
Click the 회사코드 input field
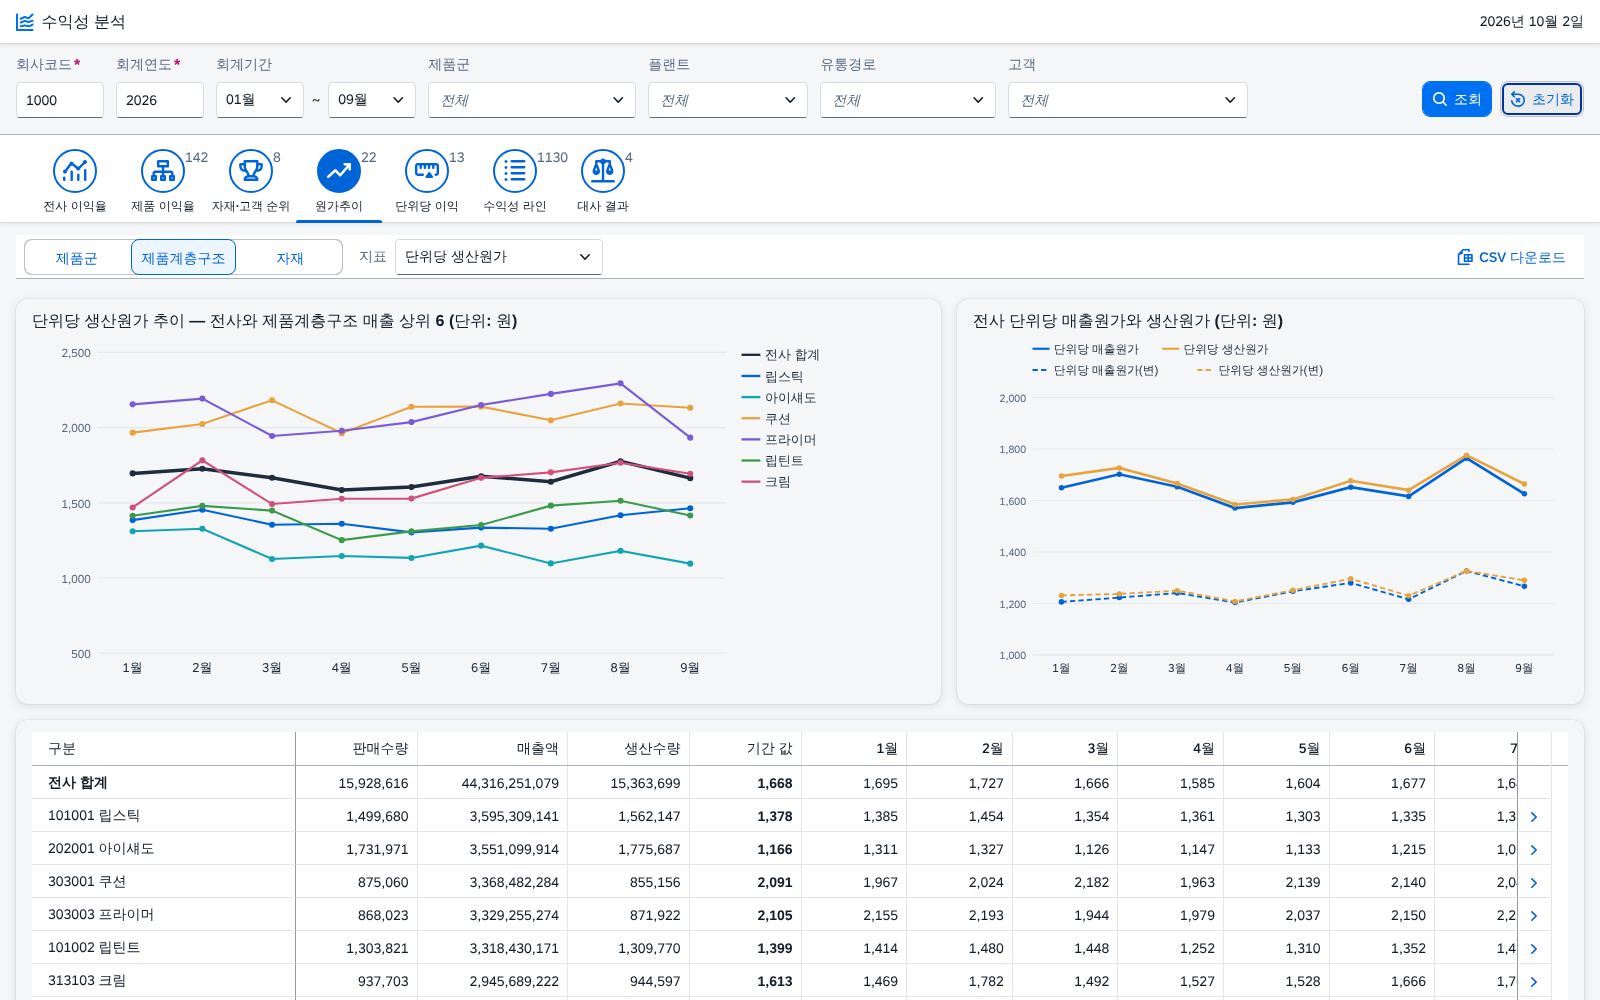tap(60, 100)
